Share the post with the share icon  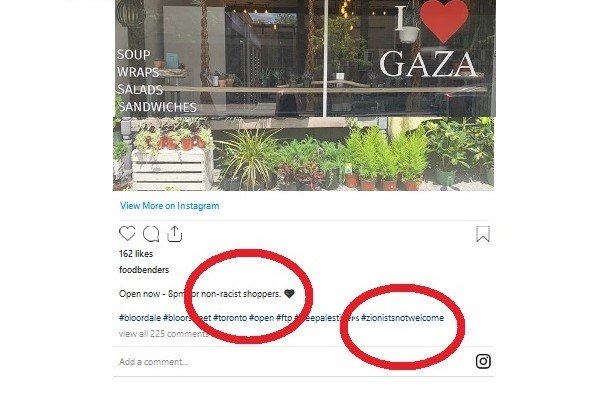[x=174, y=234]
